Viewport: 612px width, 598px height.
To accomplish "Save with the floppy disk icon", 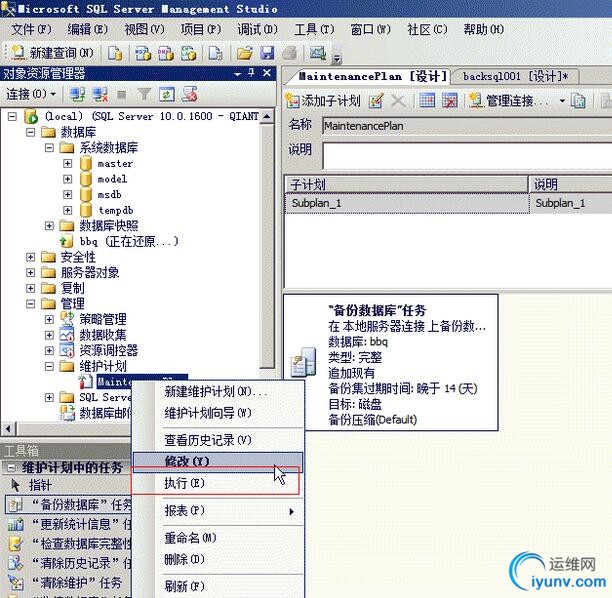I will 267,53.
